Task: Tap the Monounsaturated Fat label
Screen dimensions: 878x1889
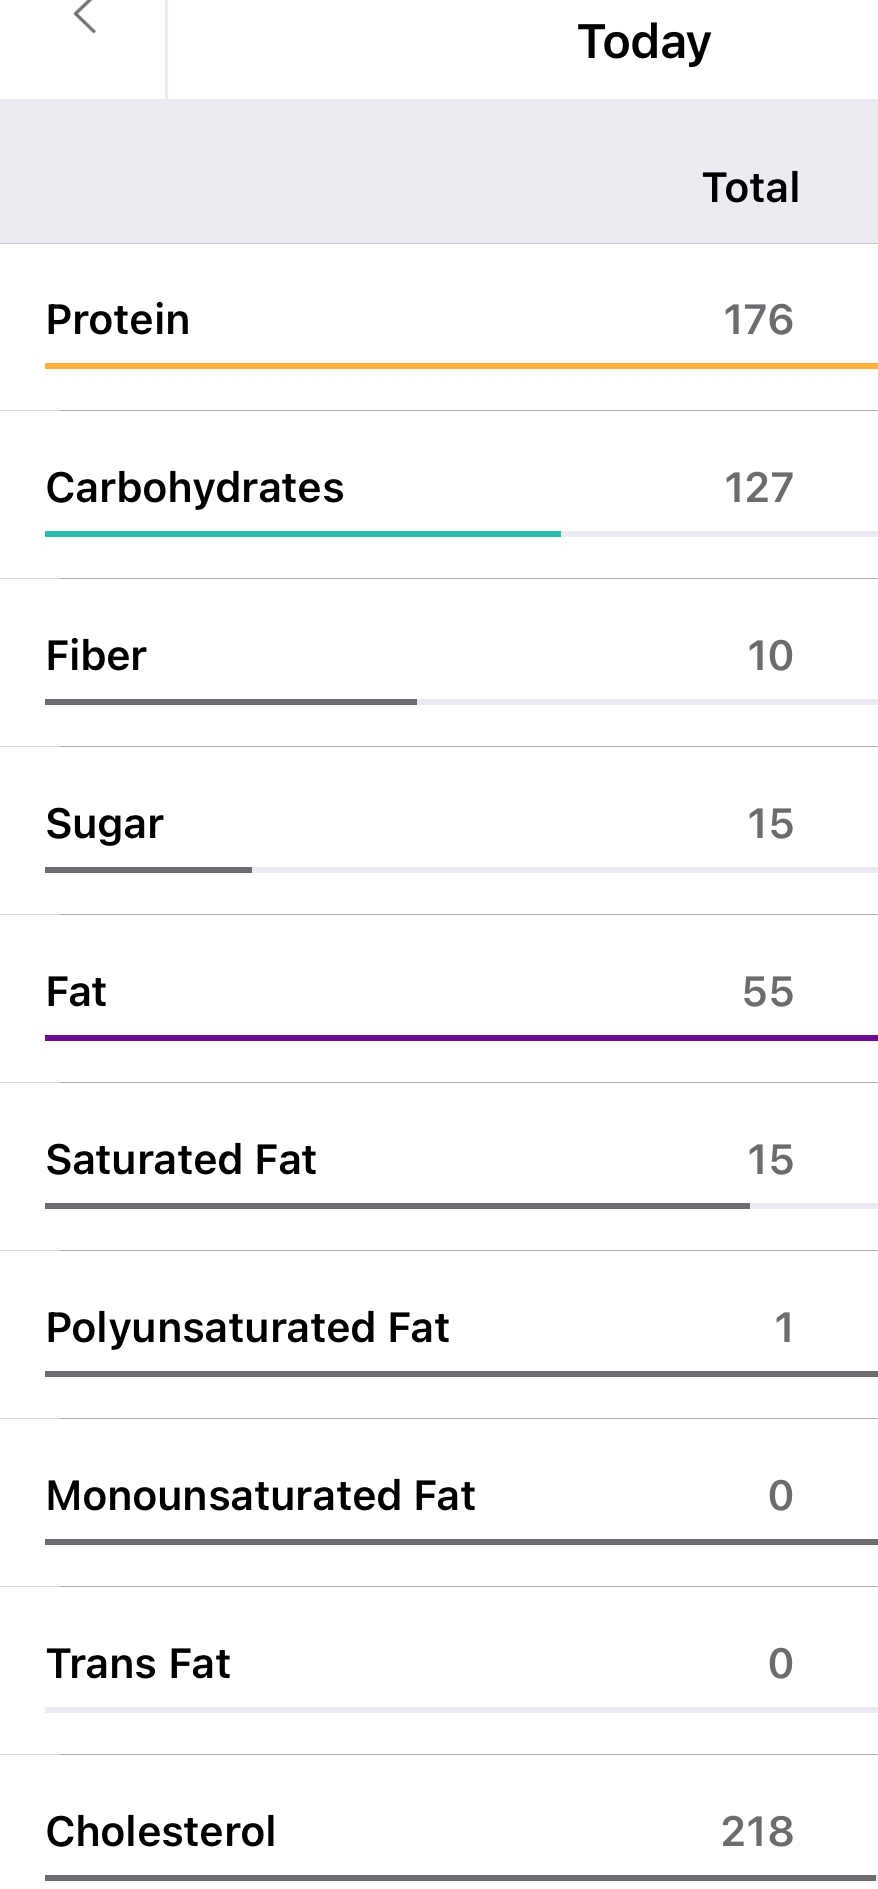Action: click(x=261, y=1496)
